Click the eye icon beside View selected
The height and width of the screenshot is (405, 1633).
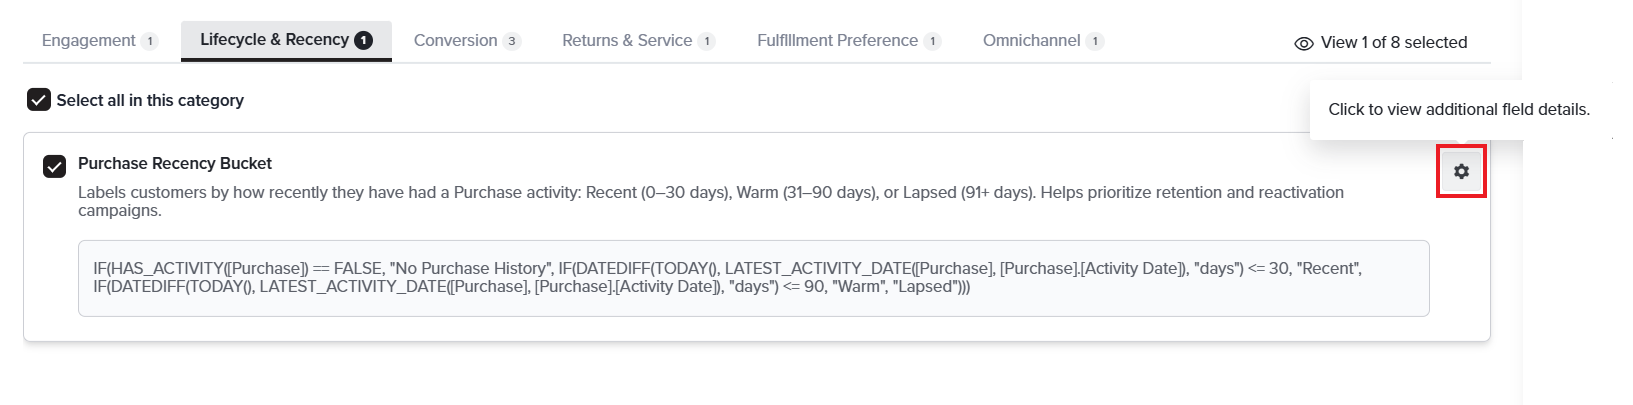(x=1303, y=43)
